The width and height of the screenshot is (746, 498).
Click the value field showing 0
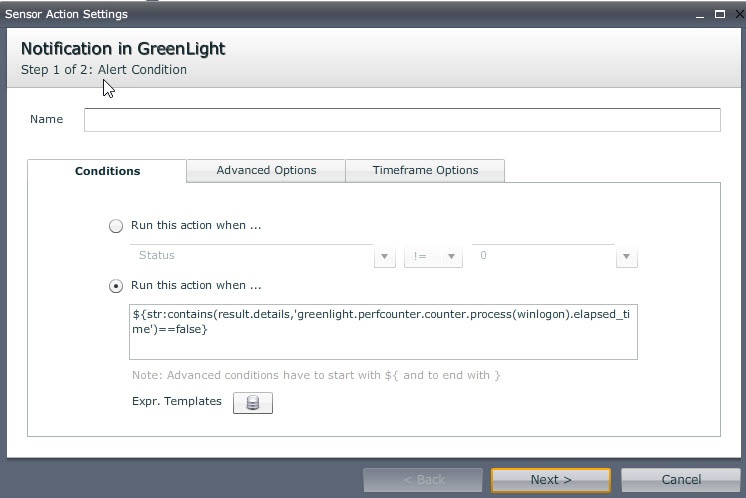(x=543, y=256)
